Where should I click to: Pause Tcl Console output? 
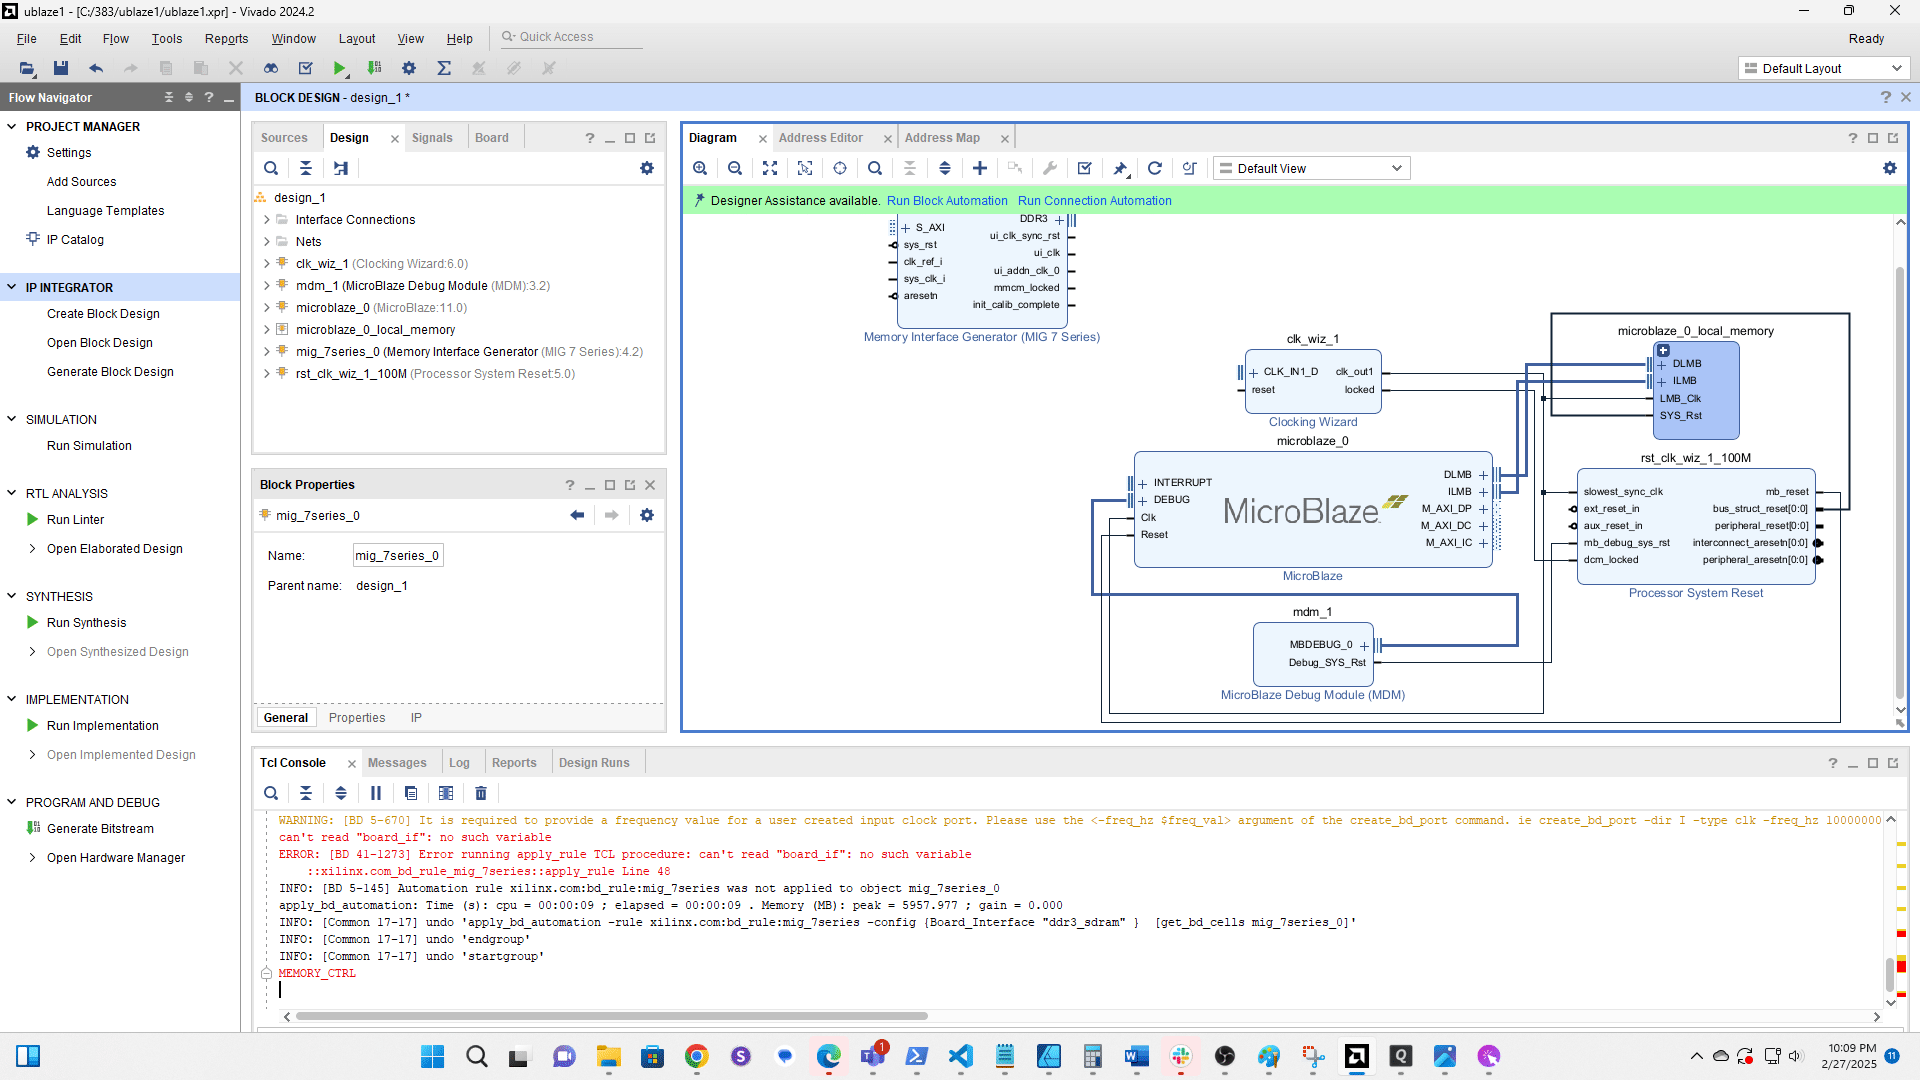click(x=376, y=793)
